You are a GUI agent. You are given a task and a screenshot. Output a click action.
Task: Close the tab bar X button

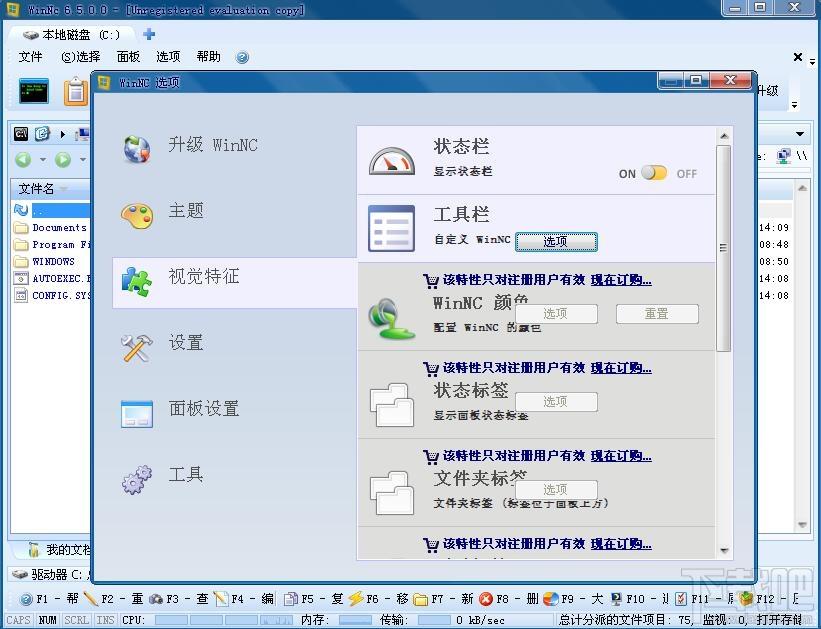(x=798, y=57)
